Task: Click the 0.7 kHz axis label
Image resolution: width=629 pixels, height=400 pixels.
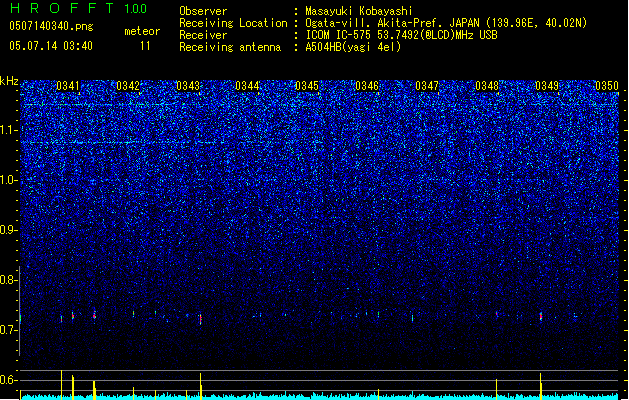Action: click(9, 330)
